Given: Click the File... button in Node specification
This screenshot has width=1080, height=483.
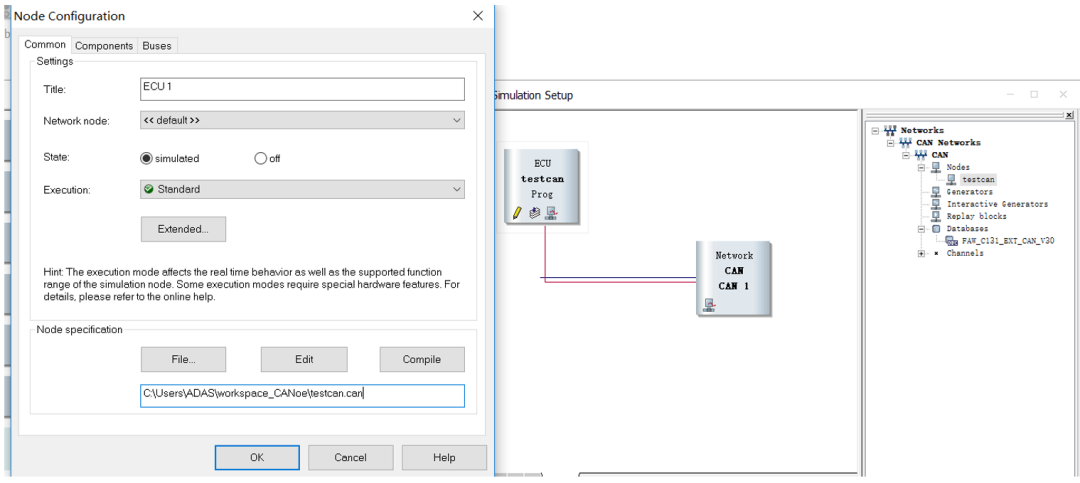Looking at the screenshot, I should coord(183,359).
